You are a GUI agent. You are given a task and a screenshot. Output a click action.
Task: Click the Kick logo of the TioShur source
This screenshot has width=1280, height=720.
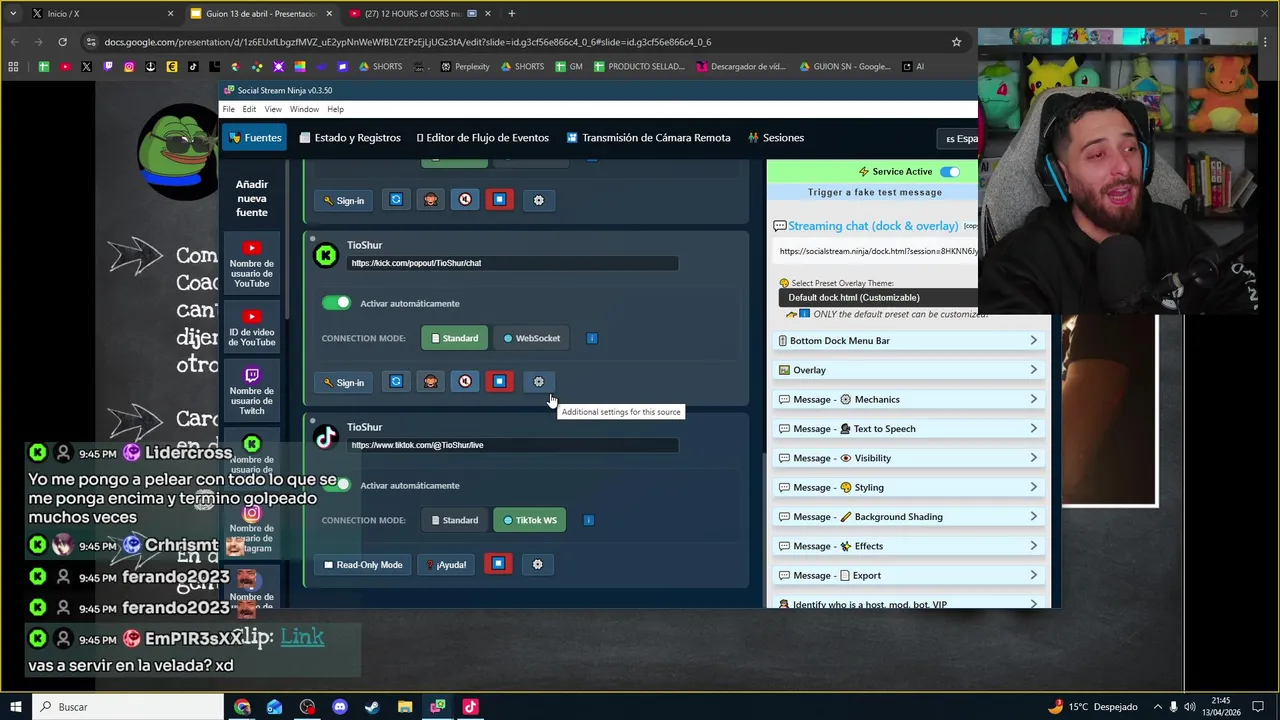click(326, 256)
